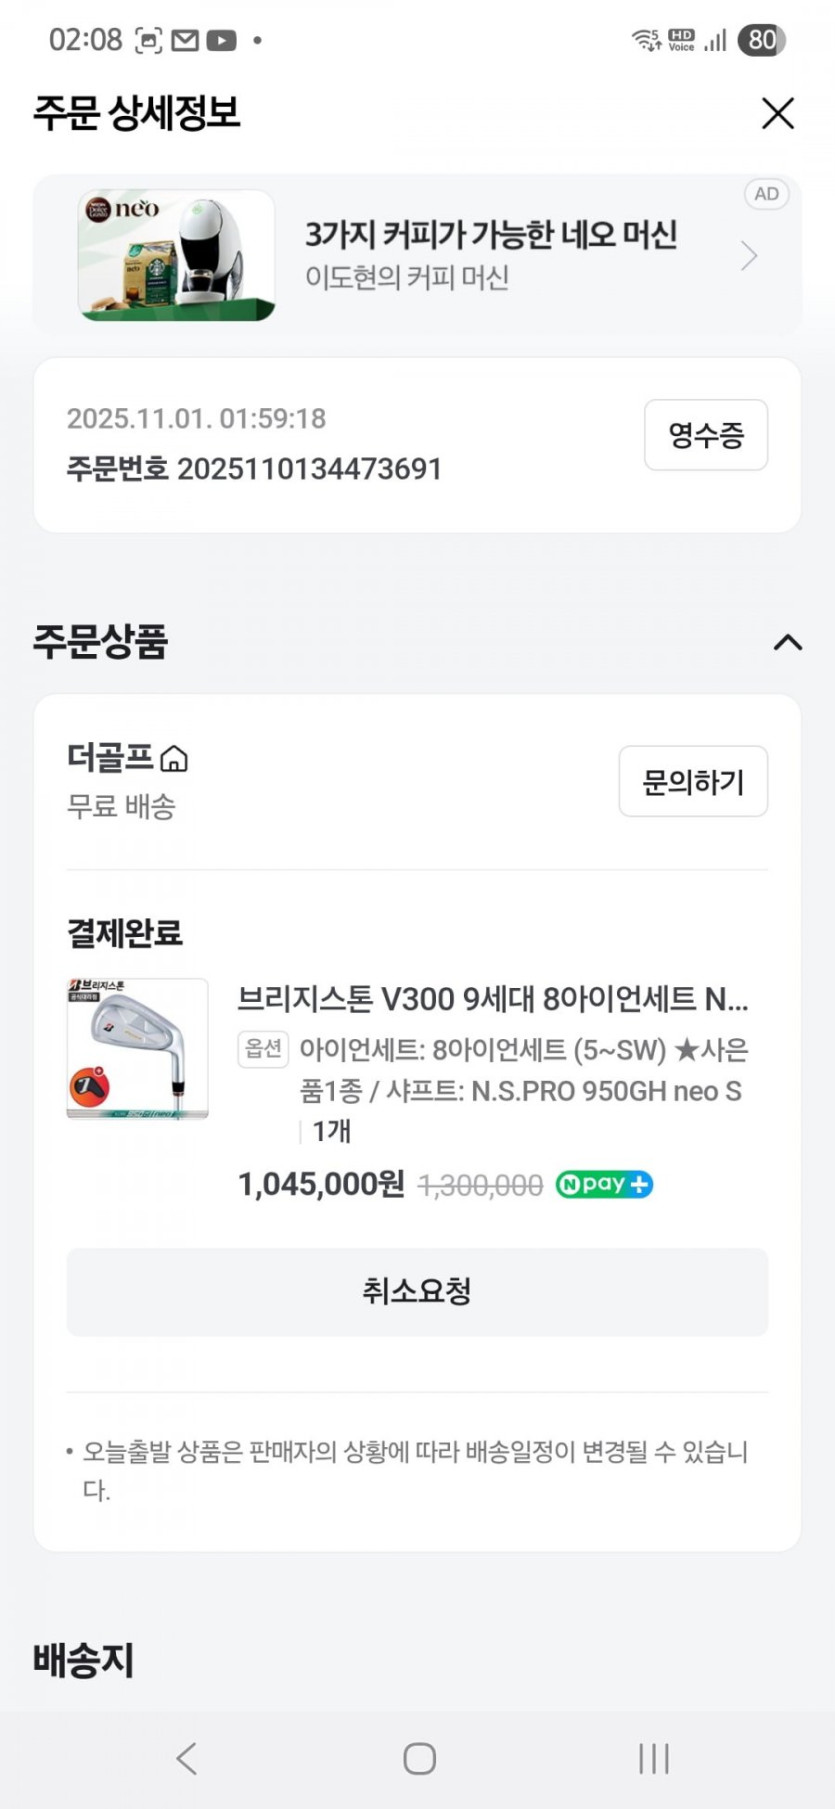Open the recent apps navigation icon
Viewport: 835px width, 1809px height.
[x=653, y=1758]
